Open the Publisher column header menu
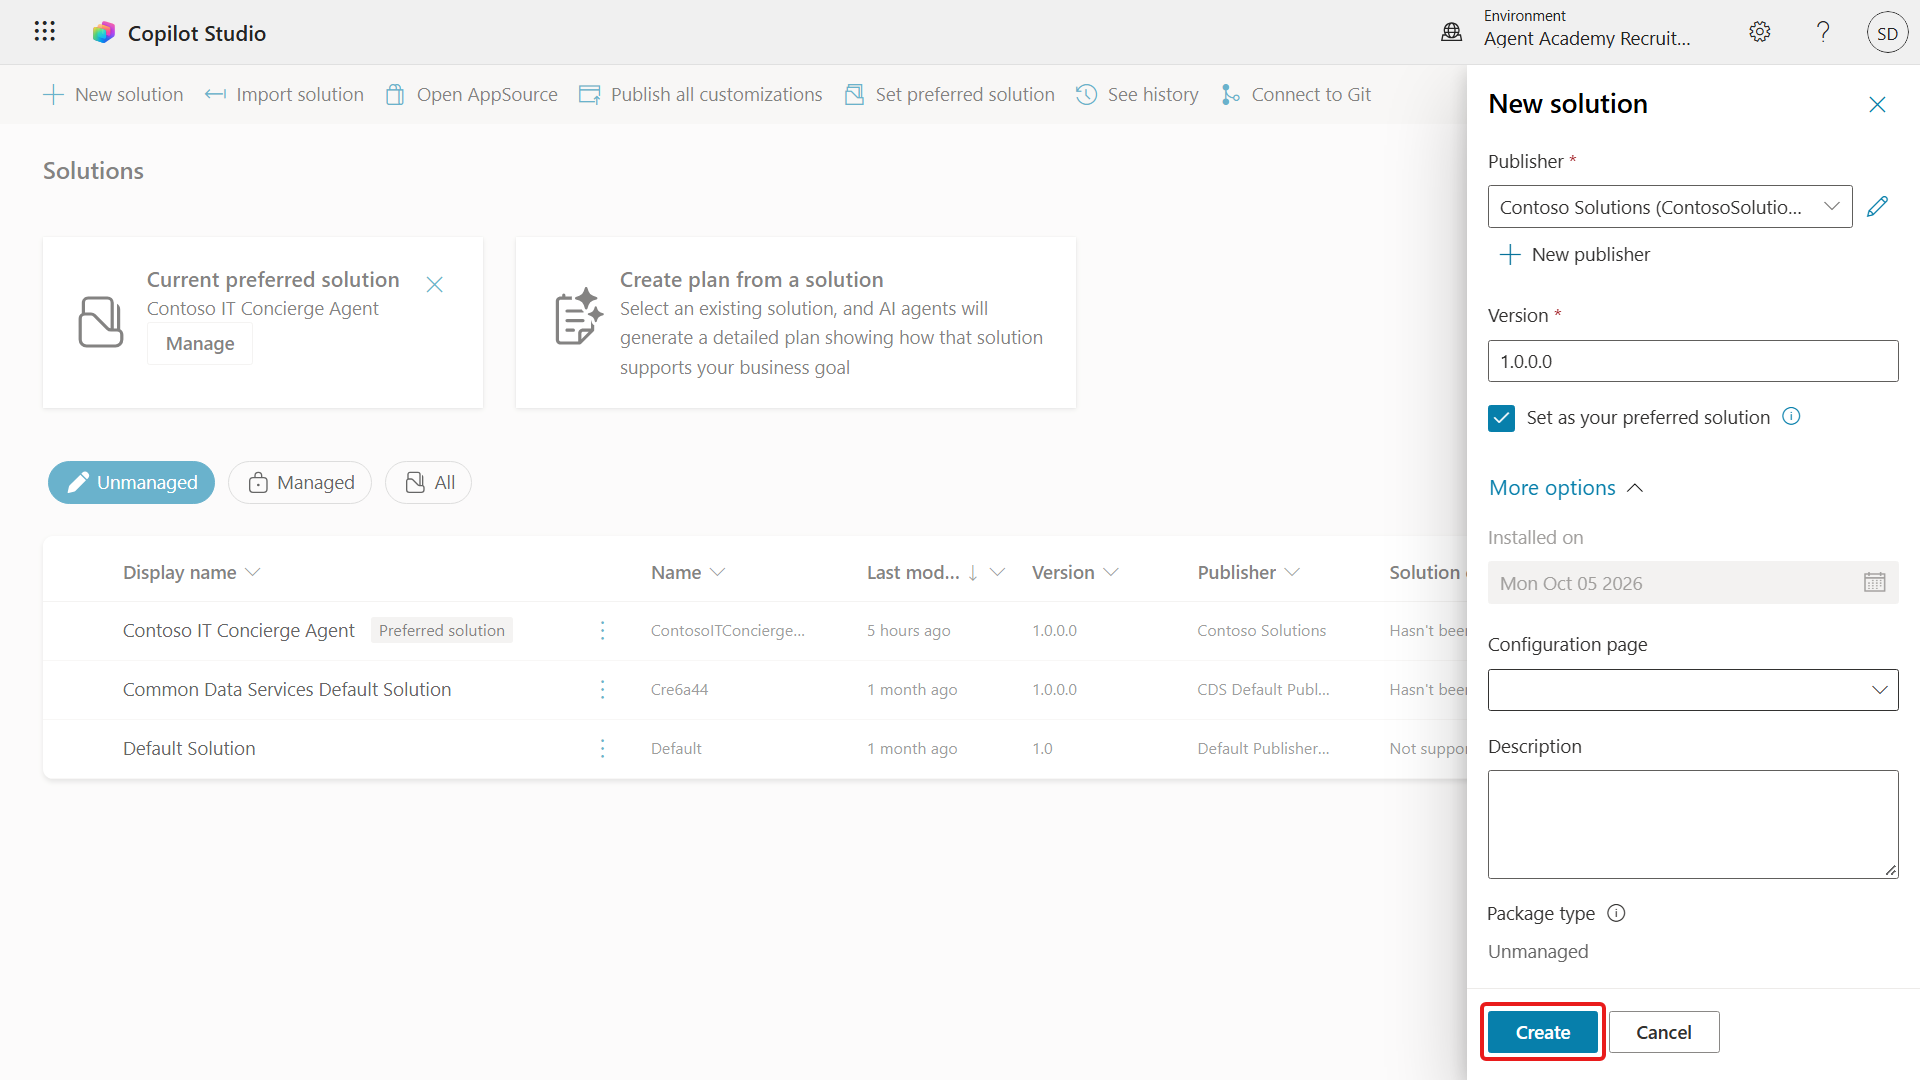Screen dimensions: 1920x1080 point(1248,572)
